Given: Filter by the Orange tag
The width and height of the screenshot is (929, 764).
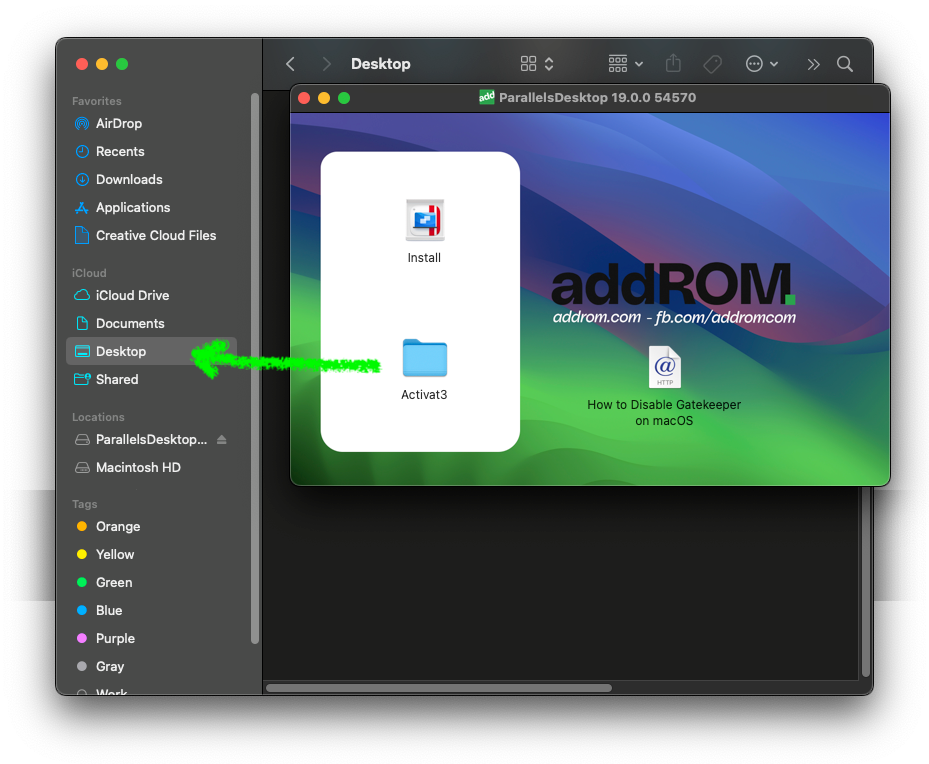Looking at the screenshot, I should (x=152, y=527).
